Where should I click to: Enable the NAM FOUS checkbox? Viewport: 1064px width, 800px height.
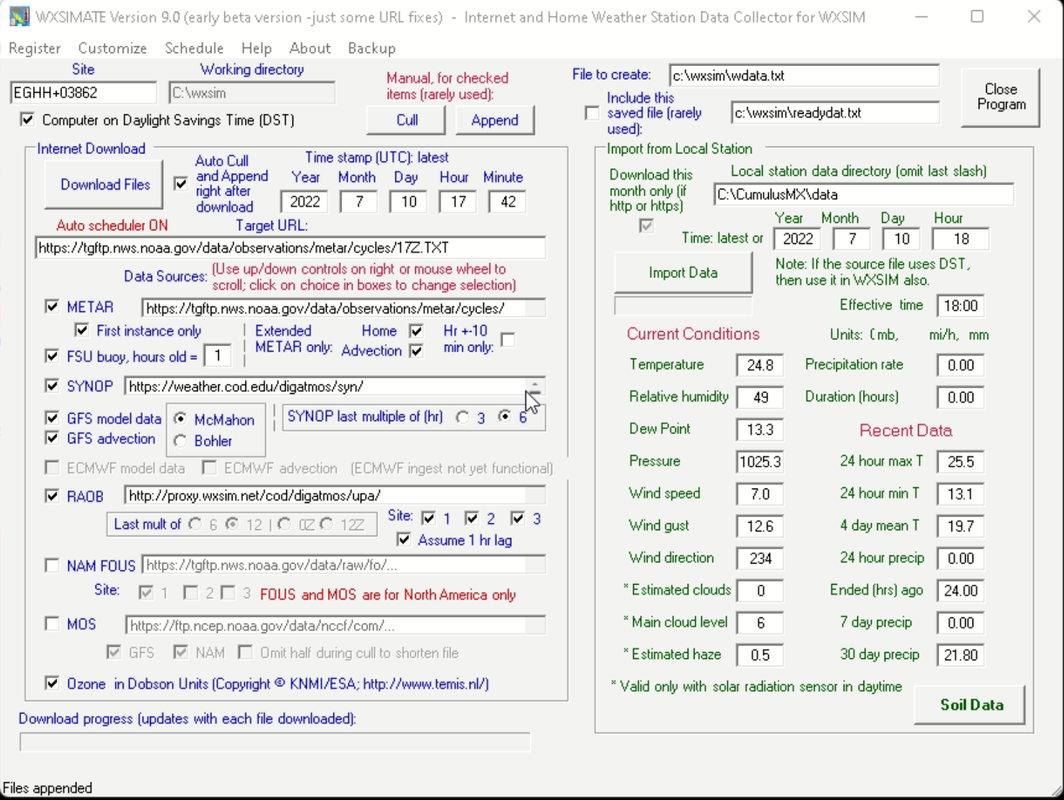pos(52,565)
